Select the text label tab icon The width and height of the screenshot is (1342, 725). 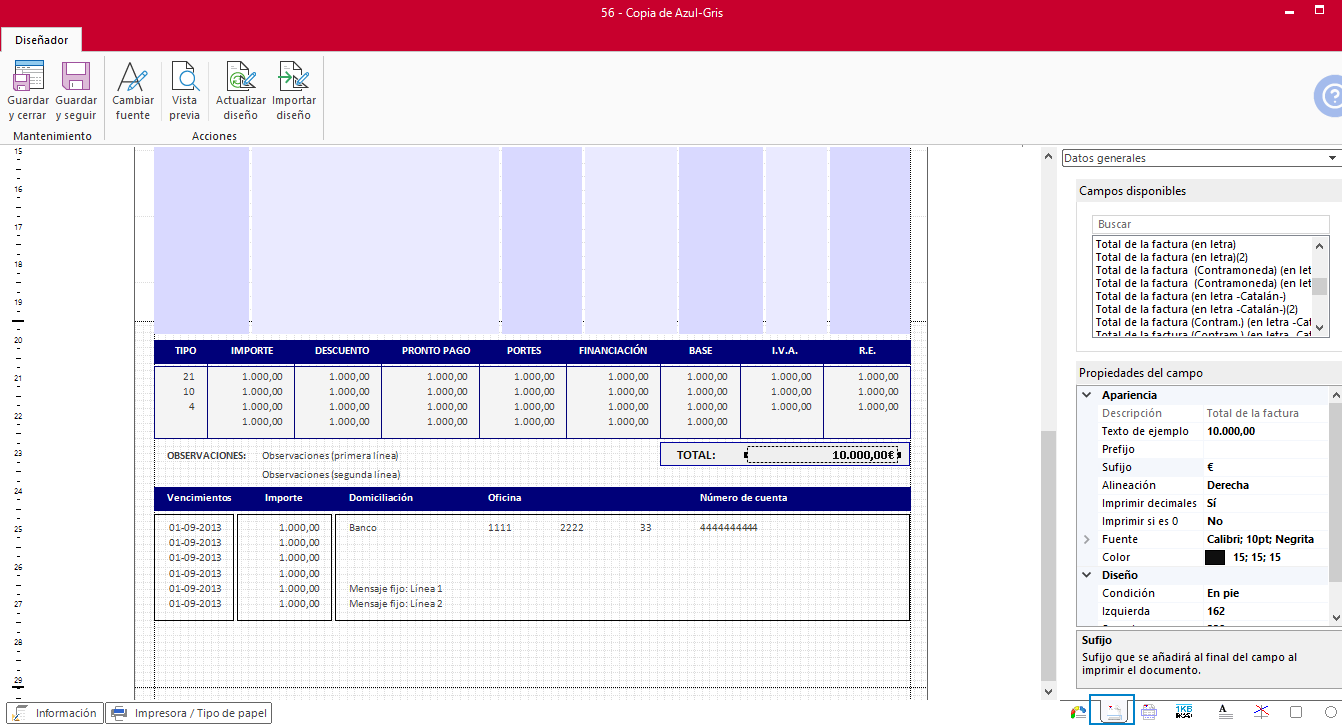point(1224,712)
